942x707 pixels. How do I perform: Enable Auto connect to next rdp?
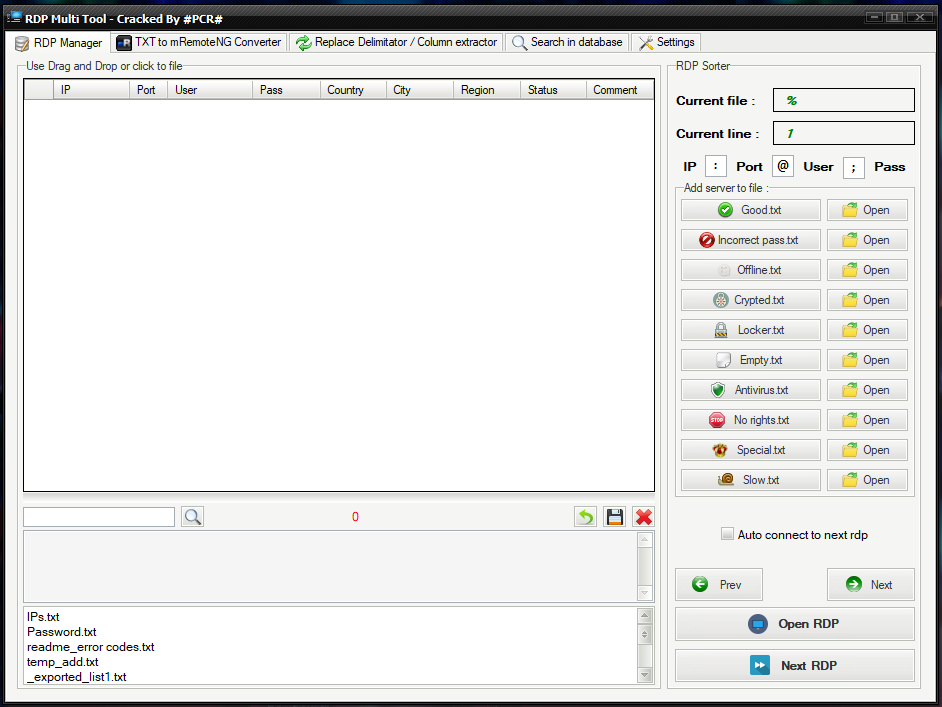click(728, 534)
